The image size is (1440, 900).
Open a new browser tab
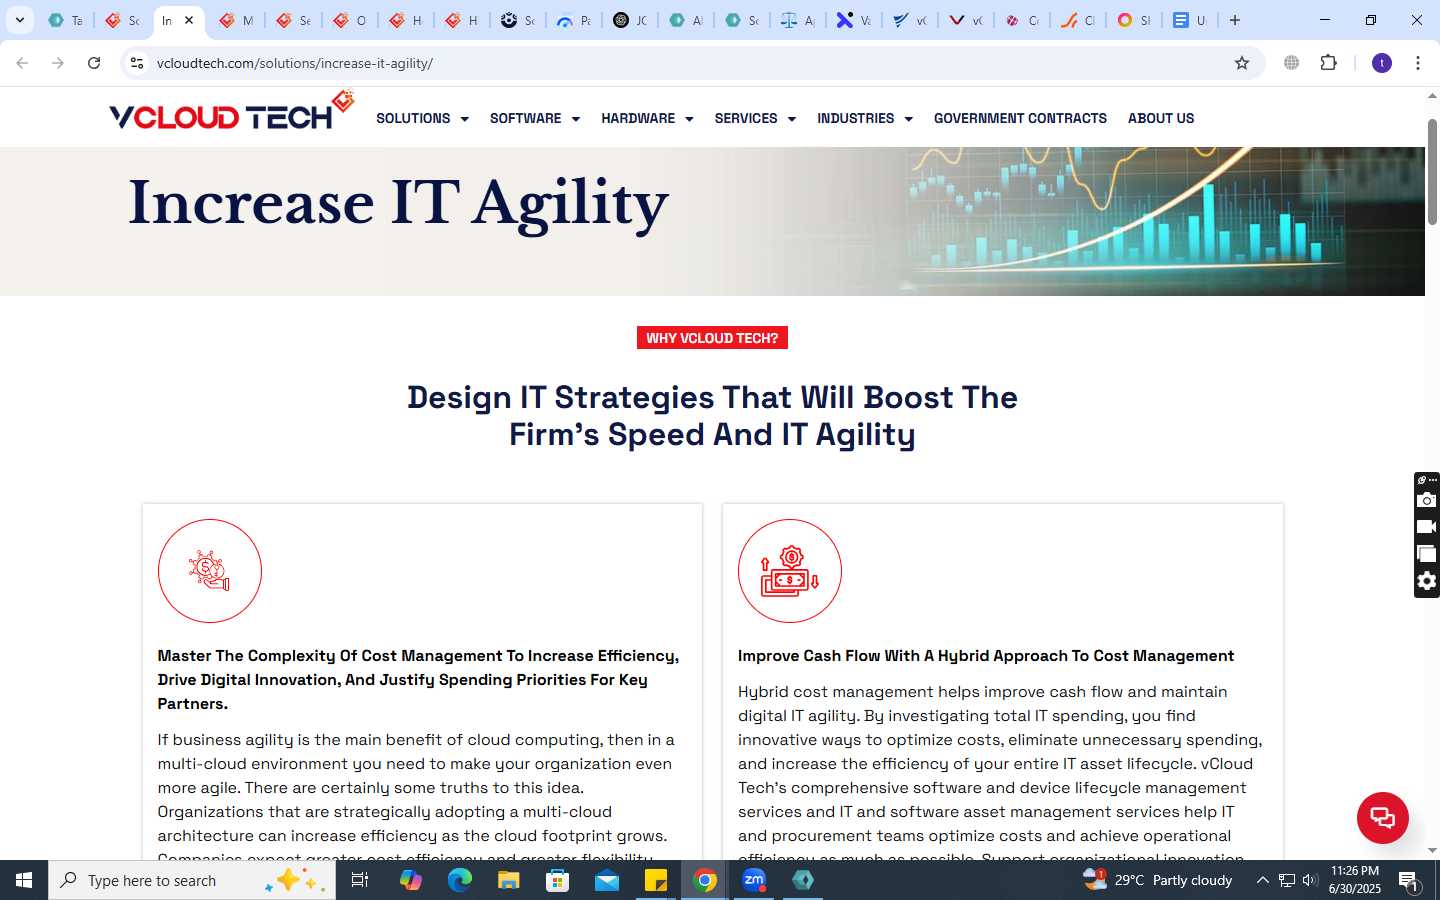point(1235,20)
